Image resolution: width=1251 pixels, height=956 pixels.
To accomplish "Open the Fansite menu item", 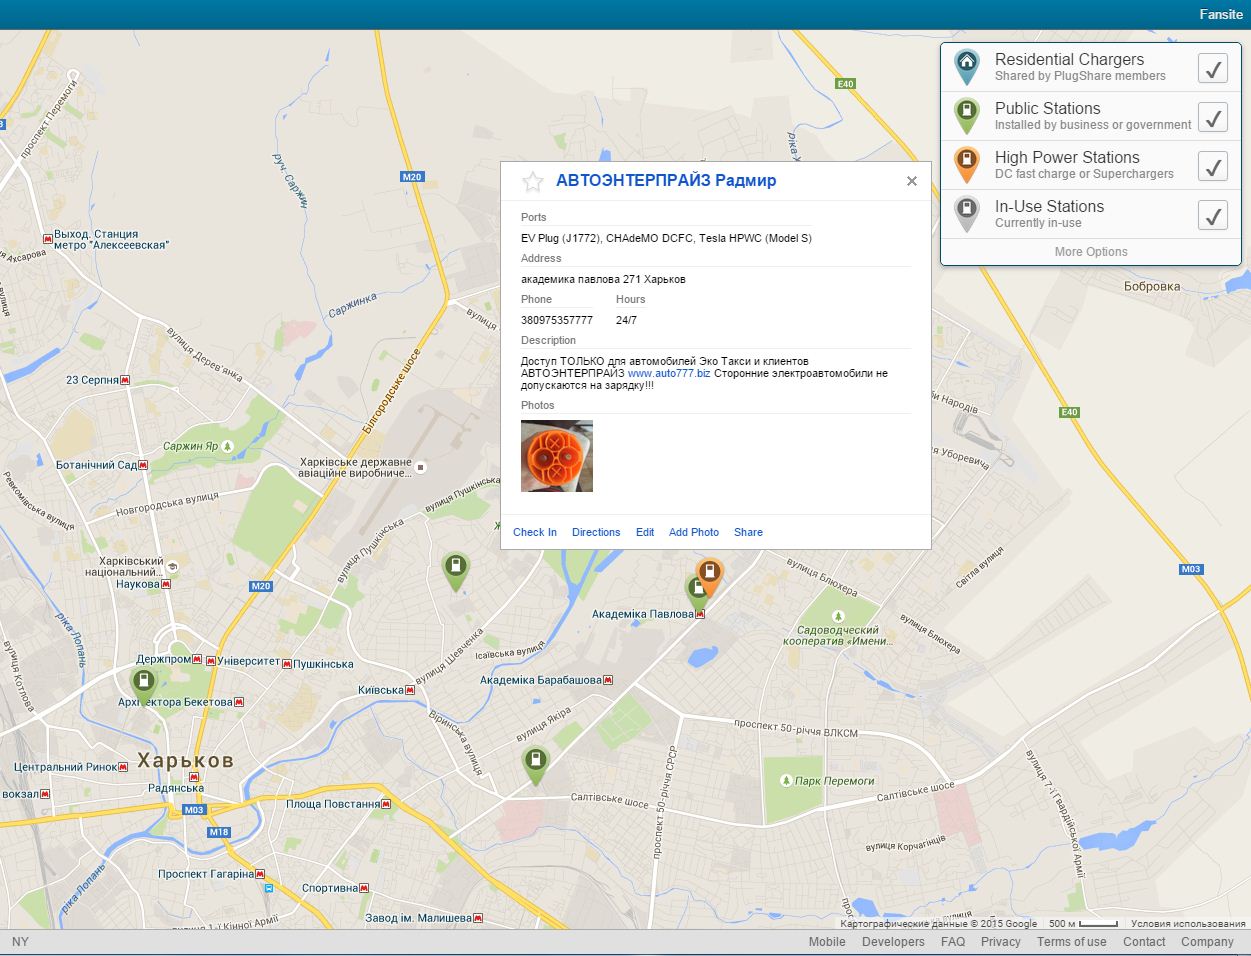I will click(1220, 14).
